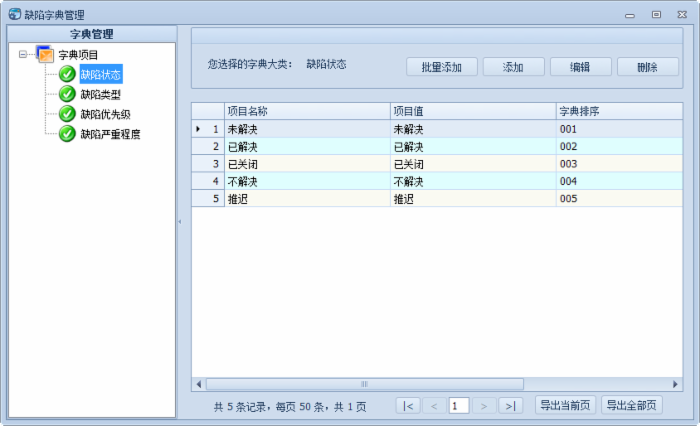Click the 批量添加 button
The image size is (700, 426).
[x=441, y=67]
